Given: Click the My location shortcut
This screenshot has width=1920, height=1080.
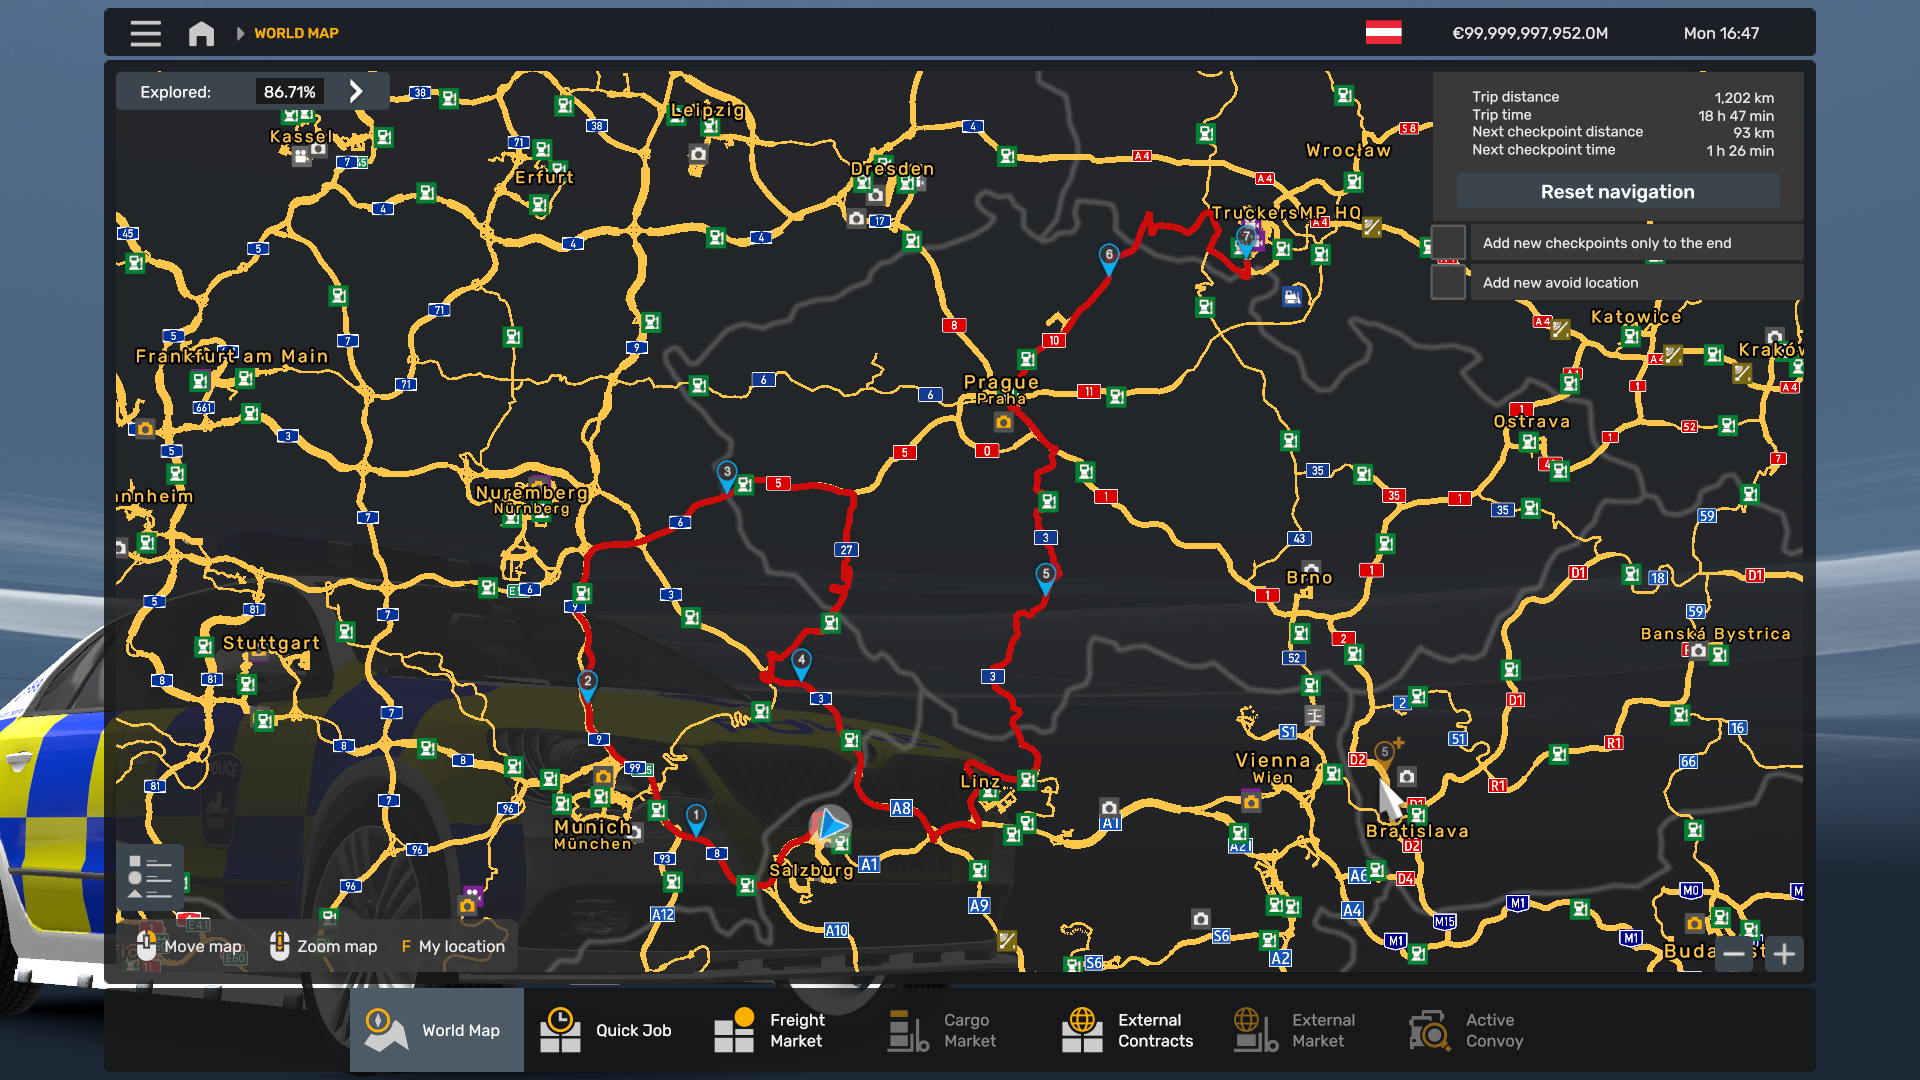Looking at the screenshot, I should coord(453,946).
